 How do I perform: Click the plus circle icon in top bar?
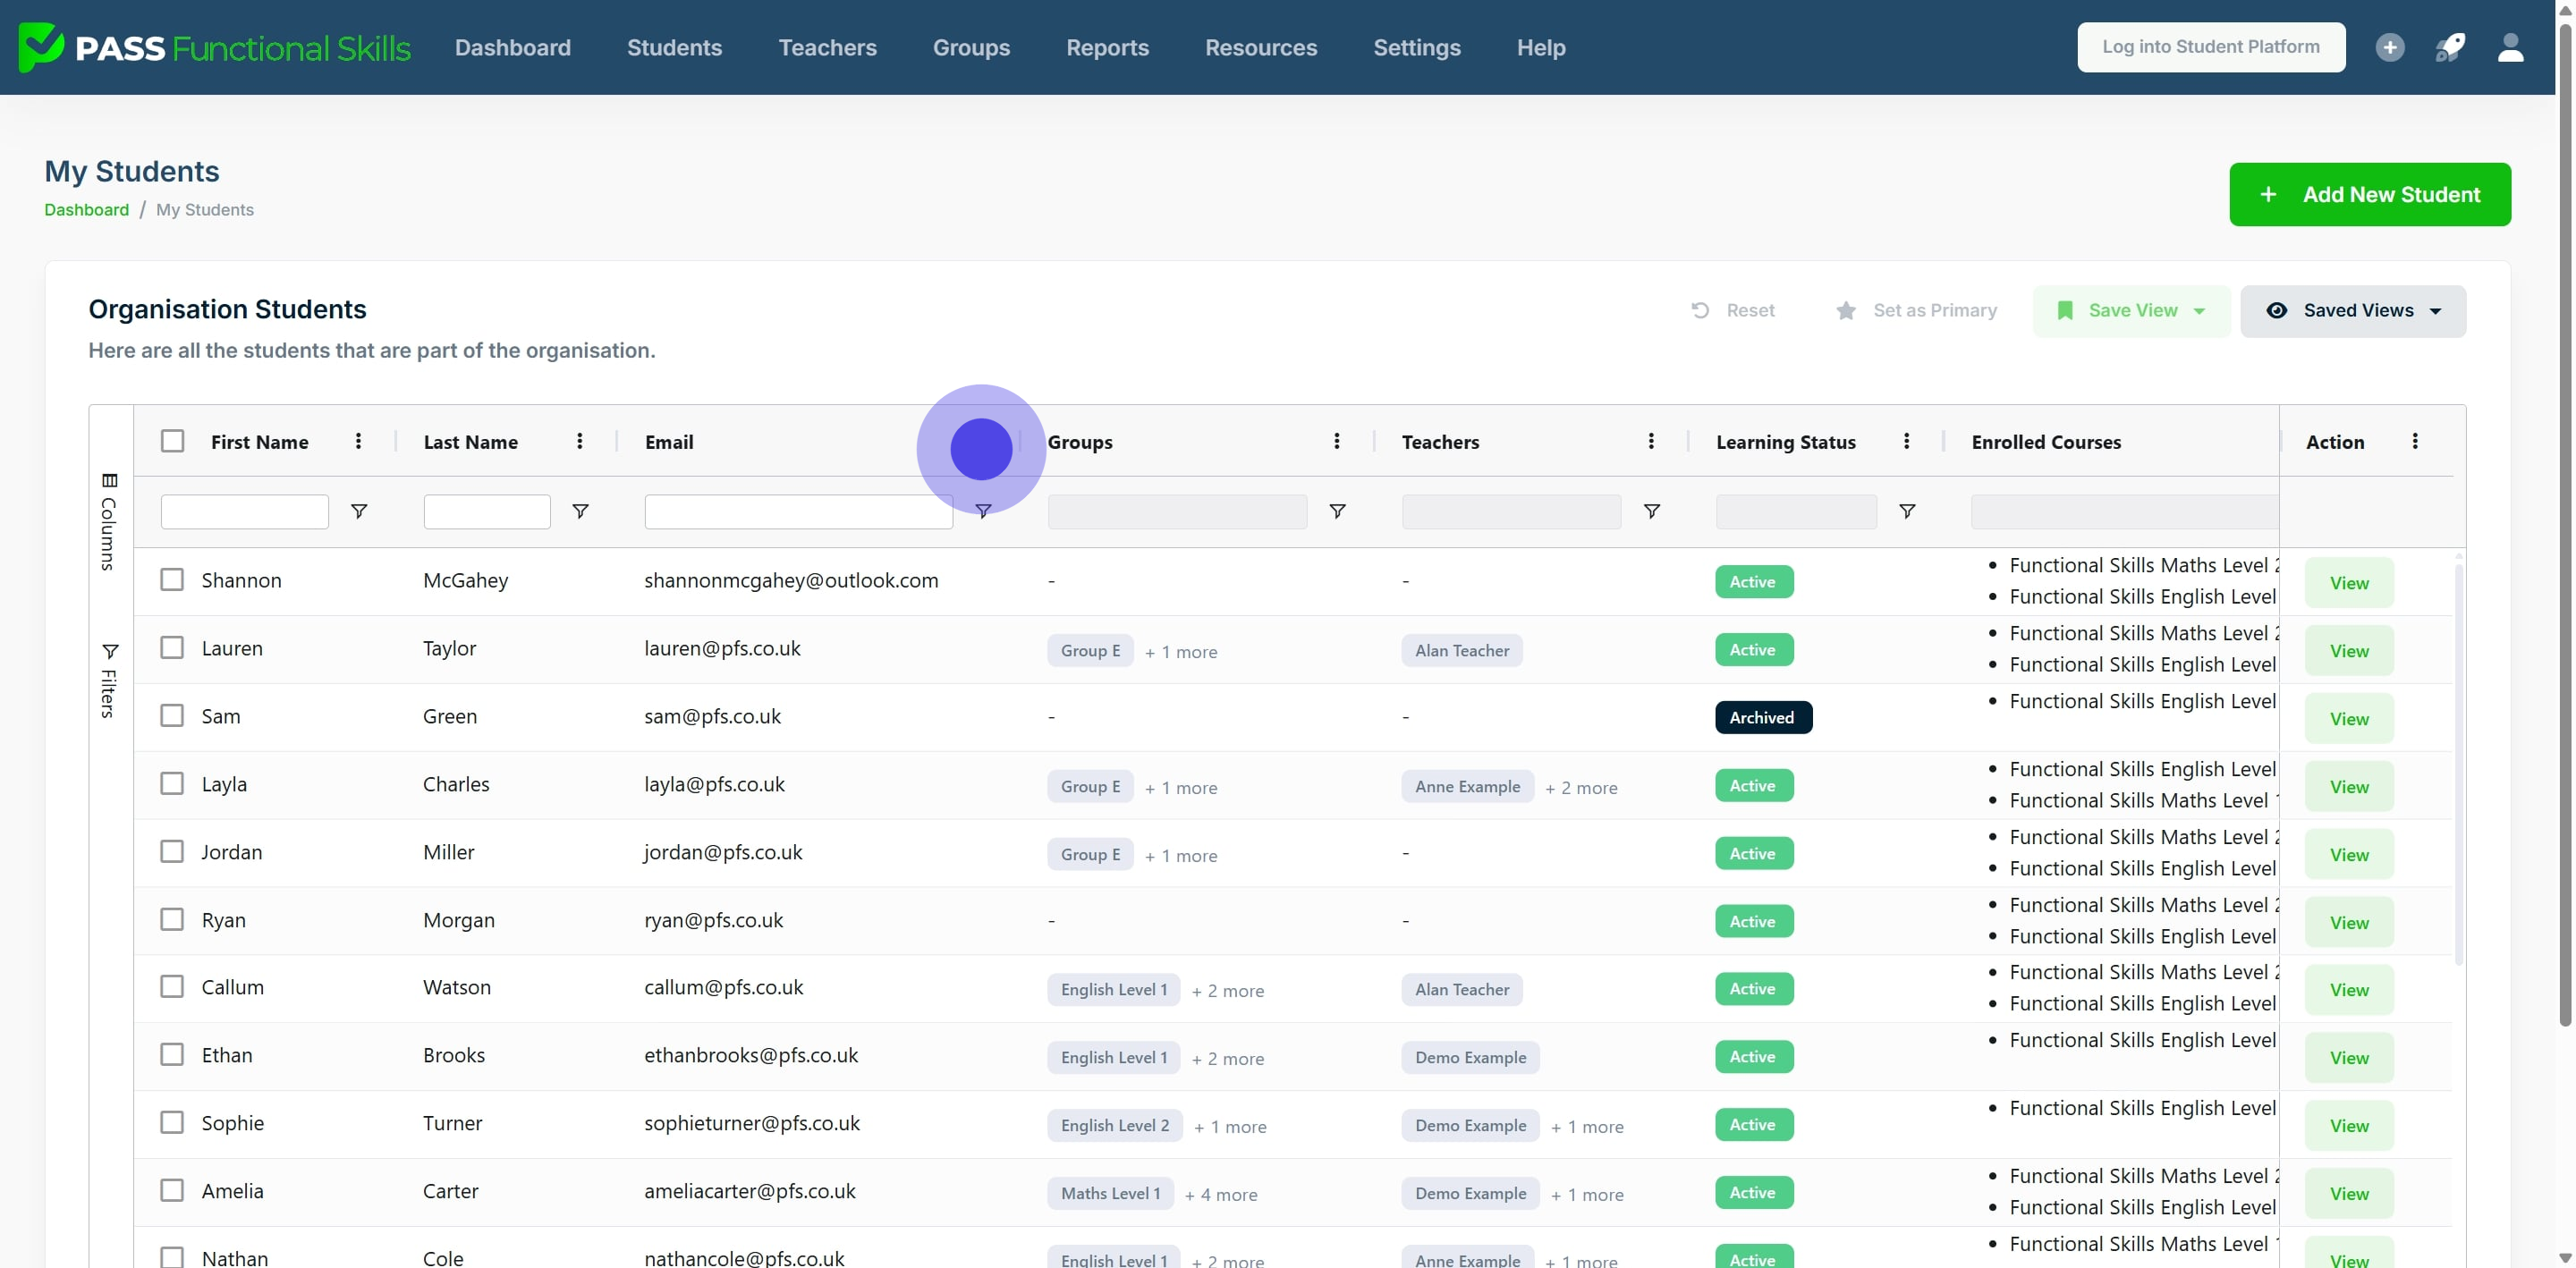2390,47
